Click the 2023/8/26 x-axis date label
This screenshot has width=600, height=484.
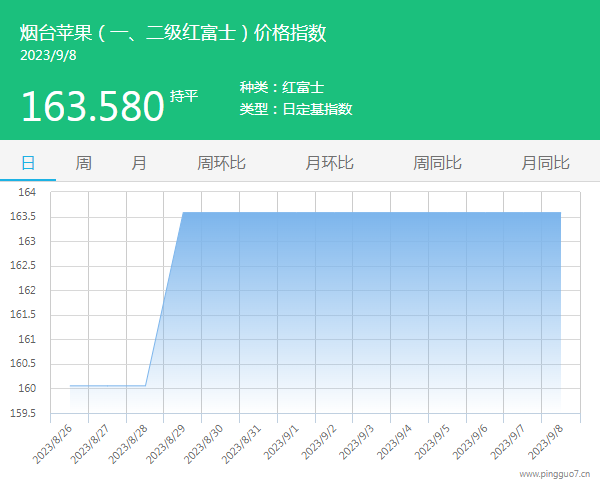point(52,442)
